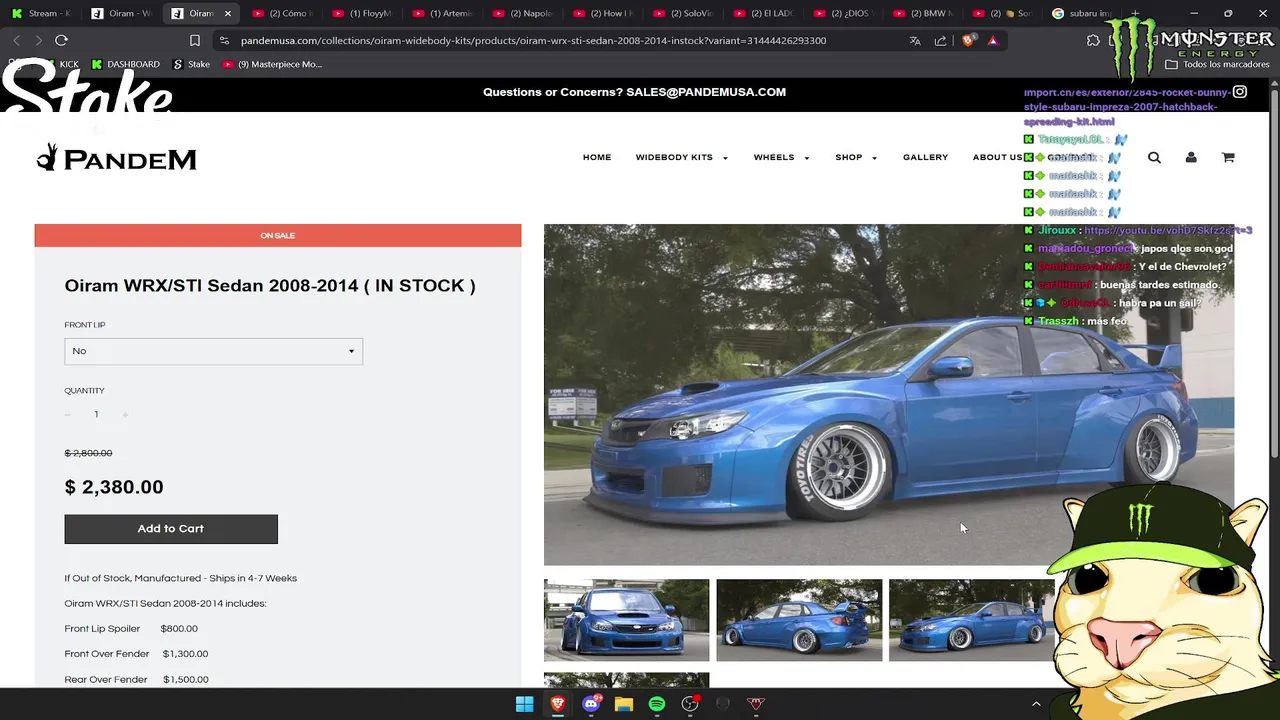Switch to the SoloVin YouTube tab
The image size is (1280, 720).
682,14
